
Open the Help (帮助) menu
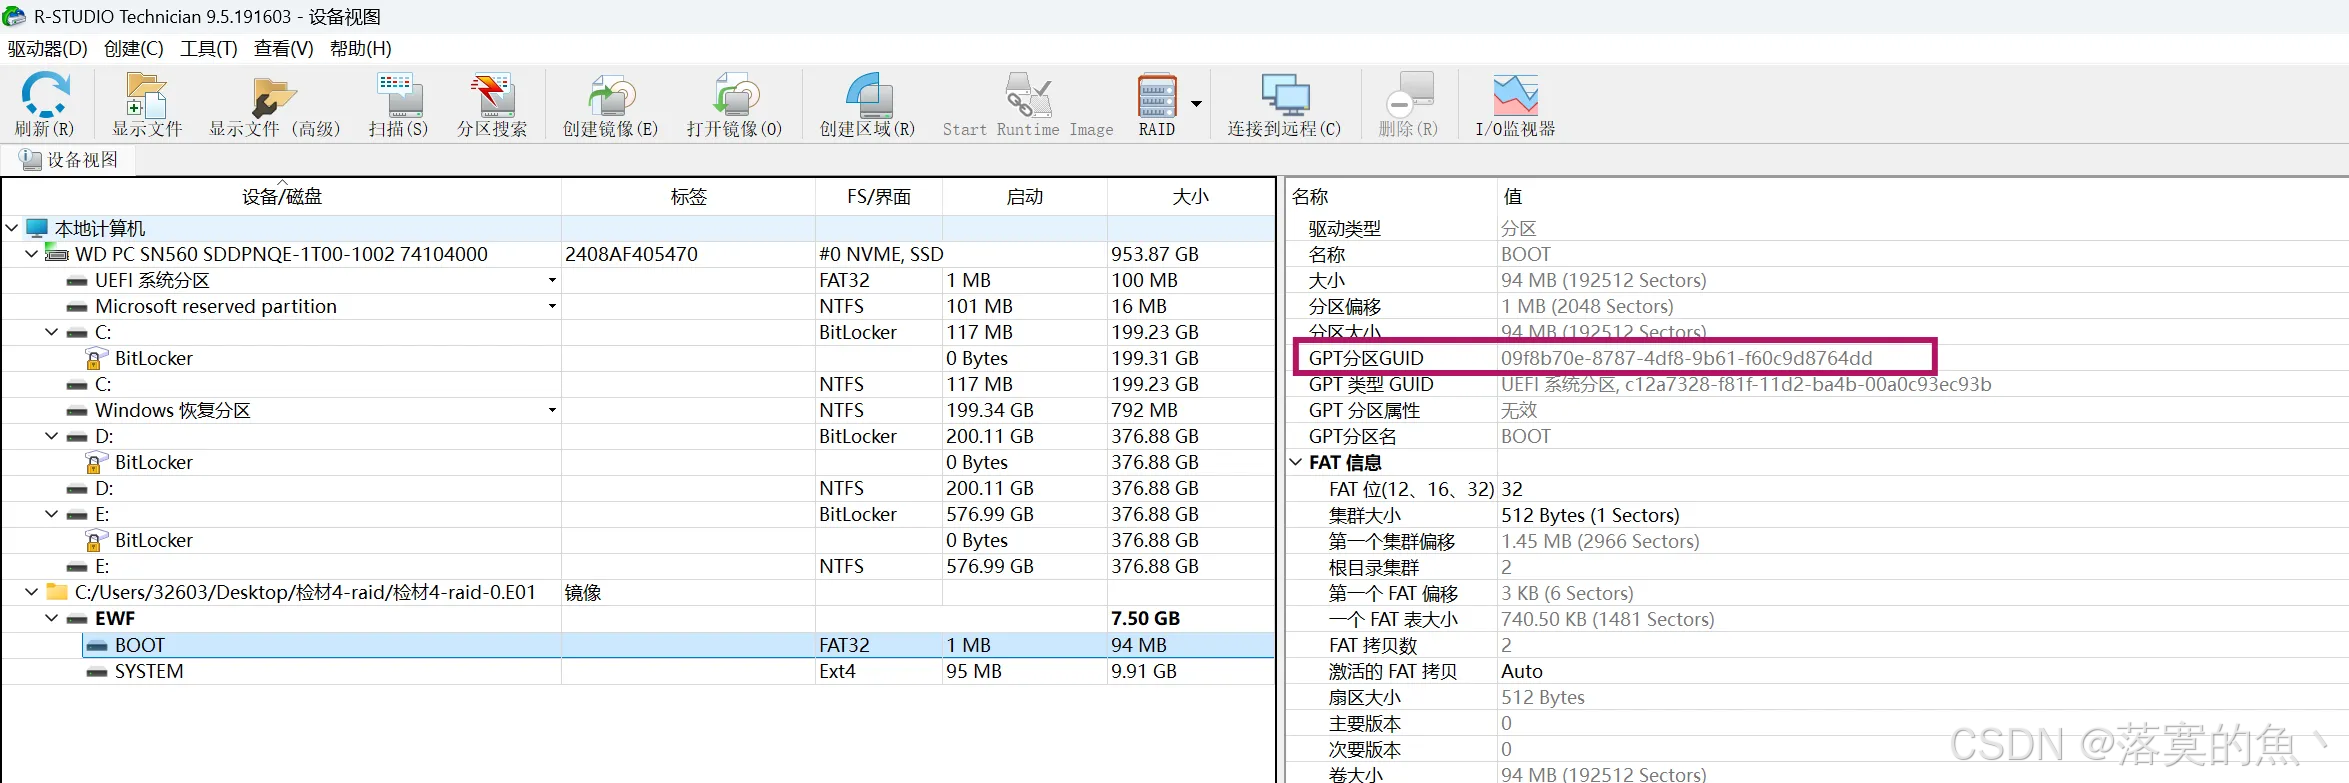pyautogui.click(x=361, y=48)
